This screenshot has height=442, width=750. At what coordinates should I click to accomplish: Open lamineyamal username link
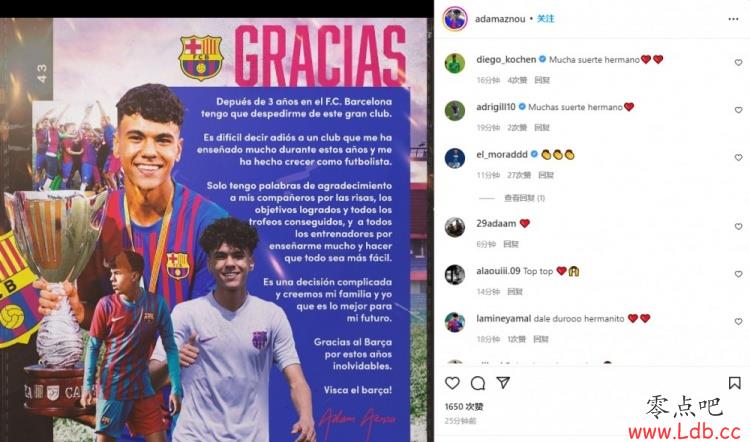click(x=503, y=318)
